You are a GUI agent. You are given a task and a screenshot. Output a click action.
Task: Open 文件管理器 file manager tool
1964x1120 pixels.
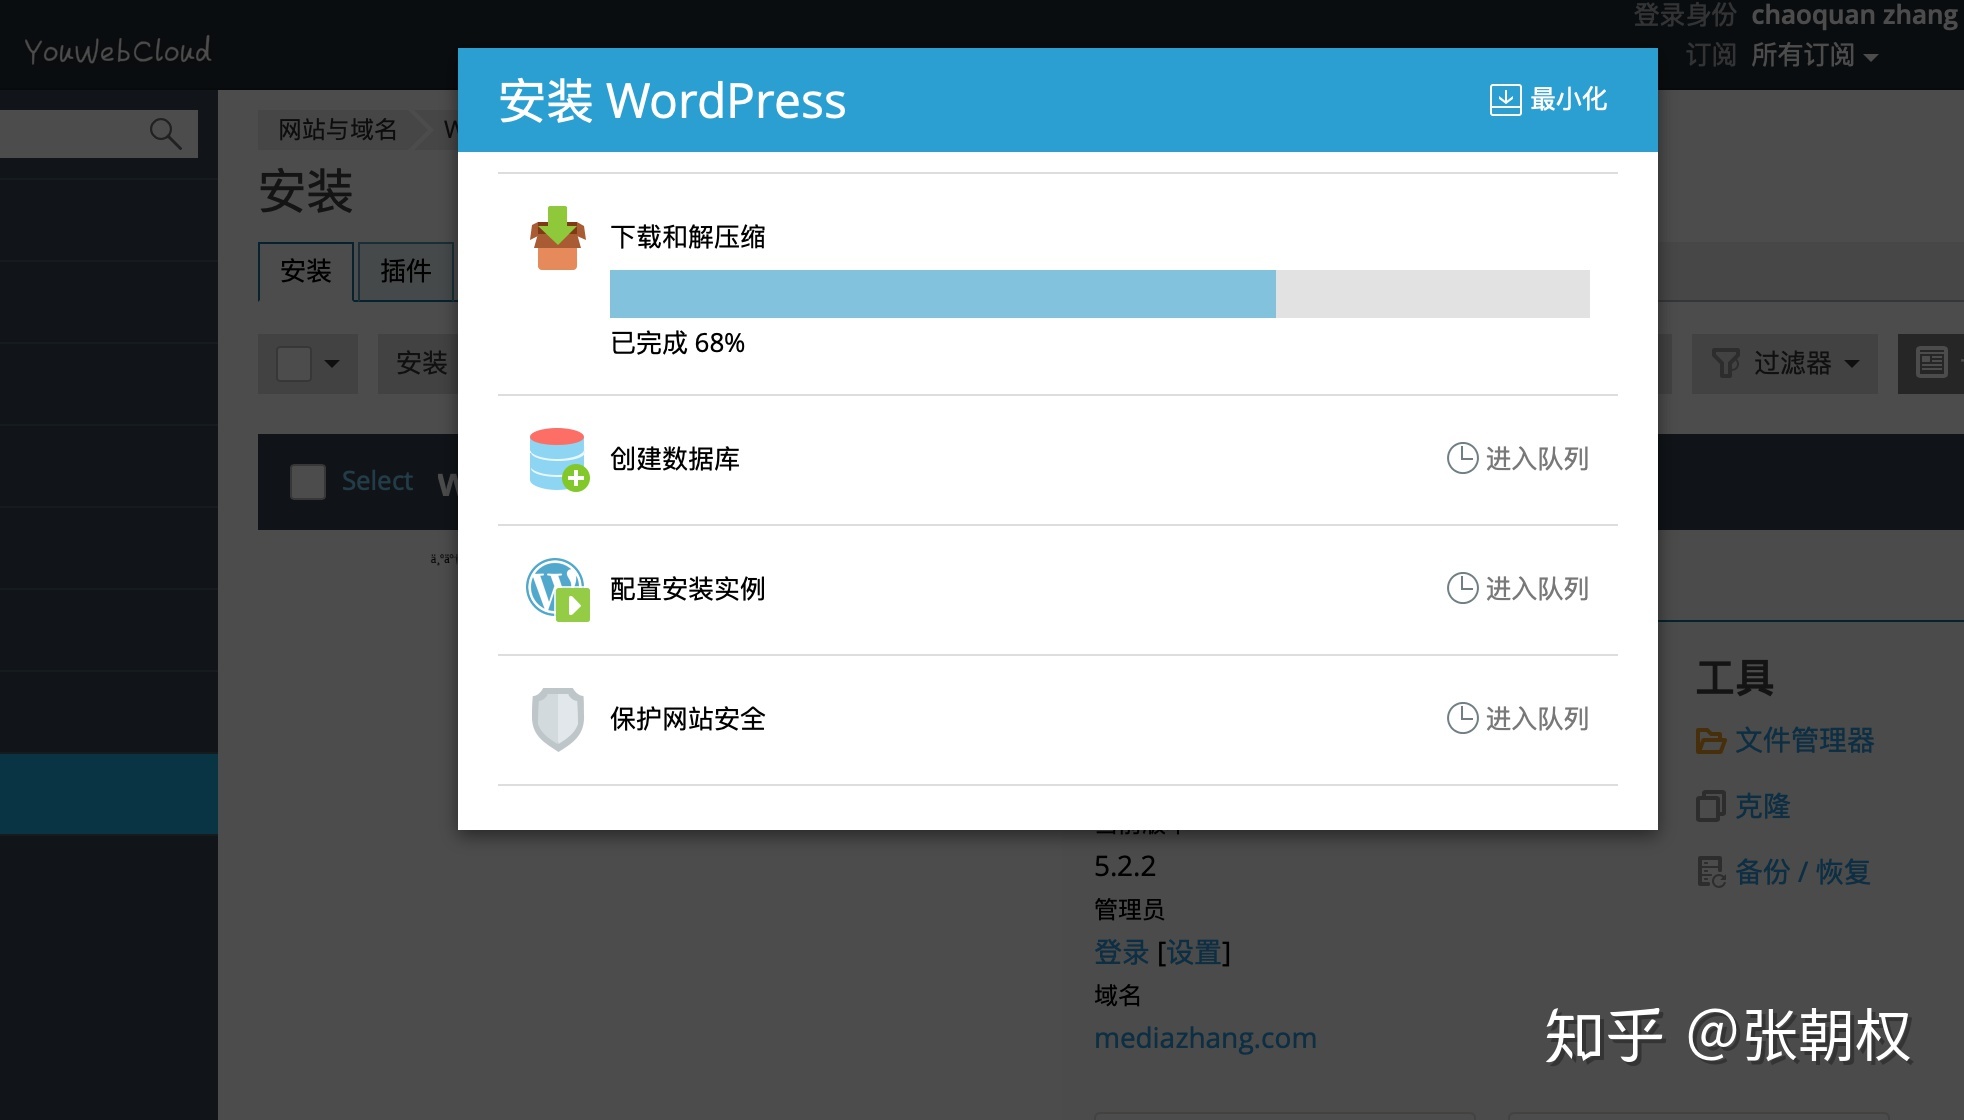click(x=1803, y=741)
